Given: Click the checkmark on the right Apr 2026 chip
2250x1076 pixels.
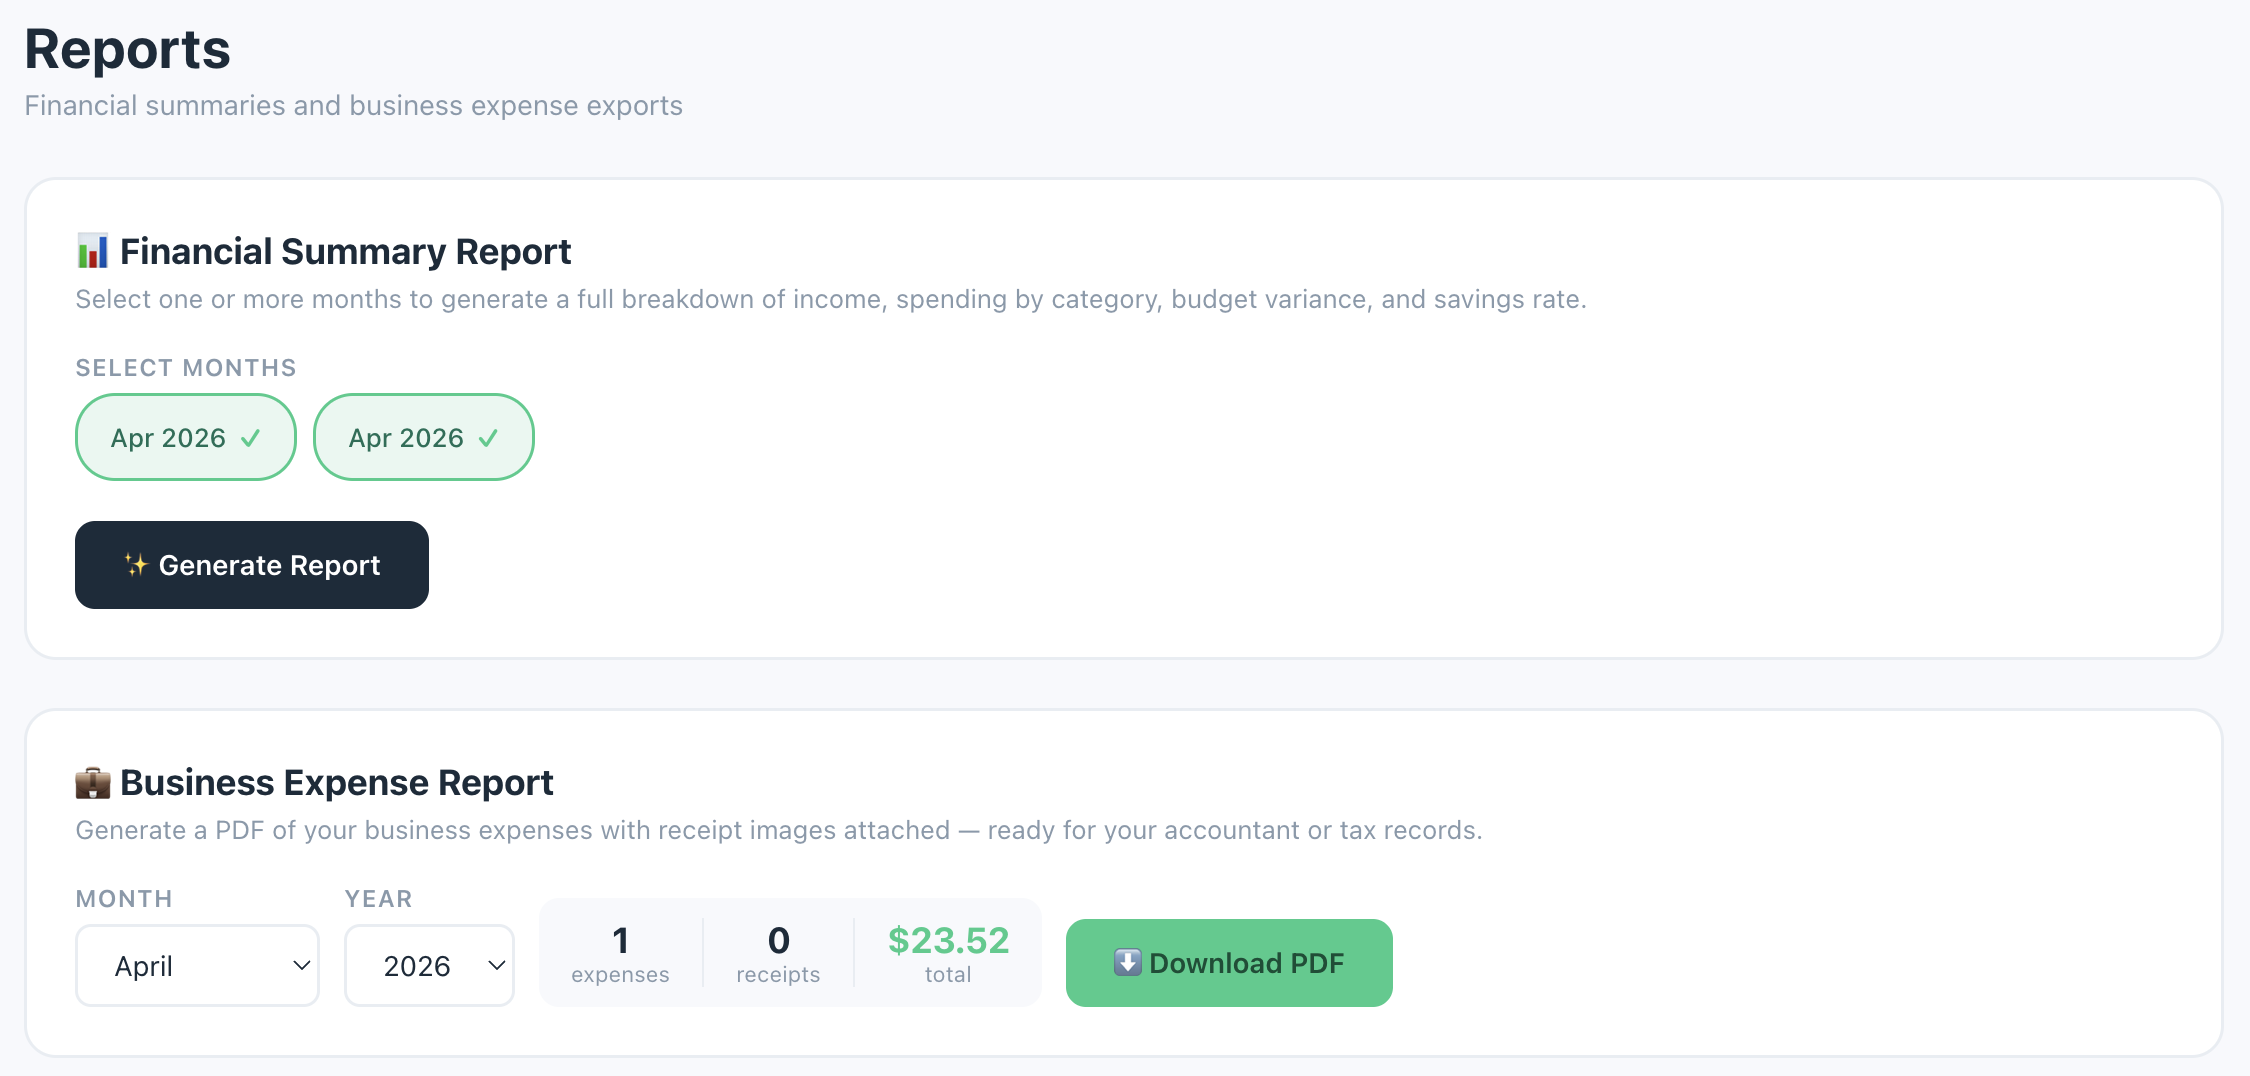Looking at the screenshot, I should tap(489, 438).
